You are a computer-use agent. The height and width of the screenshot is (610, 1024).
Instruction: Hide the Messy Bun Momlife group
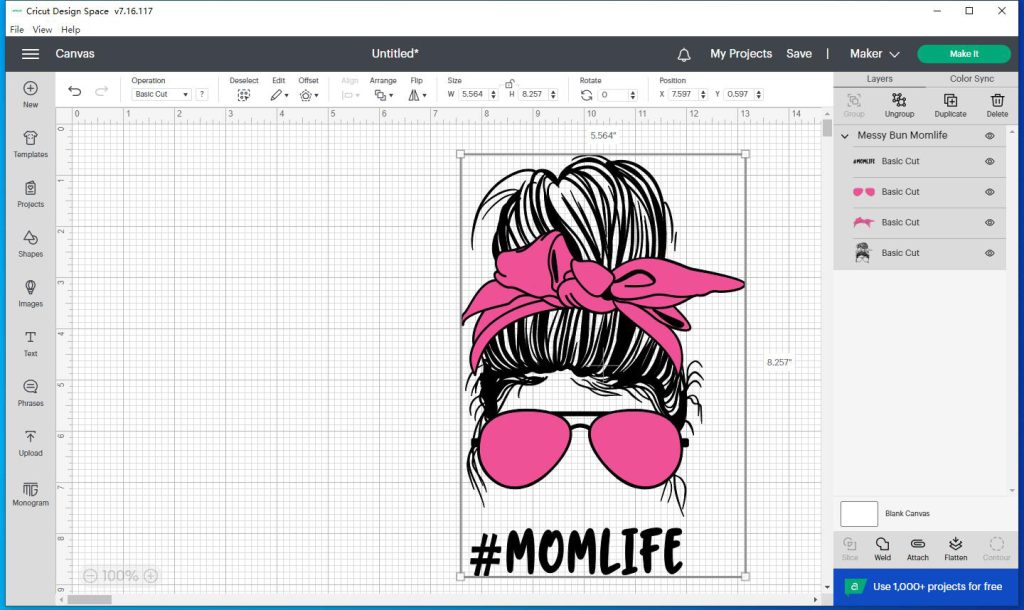coord(991,135)
